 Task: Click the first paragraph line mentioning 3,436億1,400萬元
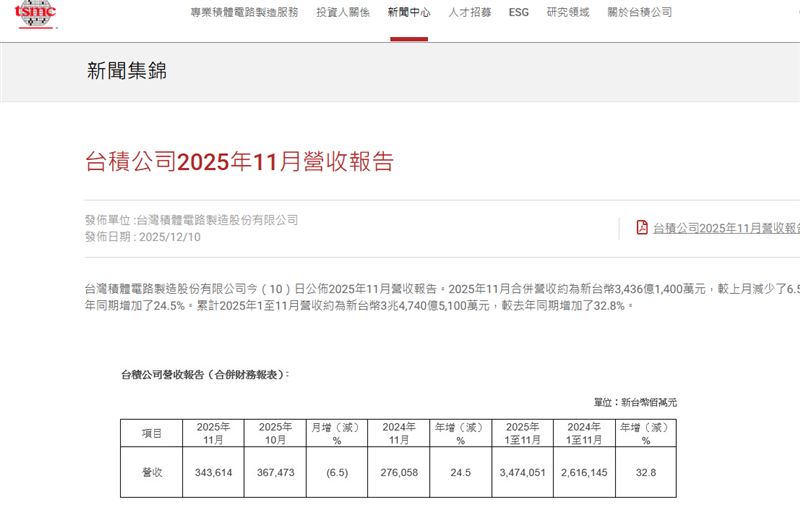click(x=442, y=289)
